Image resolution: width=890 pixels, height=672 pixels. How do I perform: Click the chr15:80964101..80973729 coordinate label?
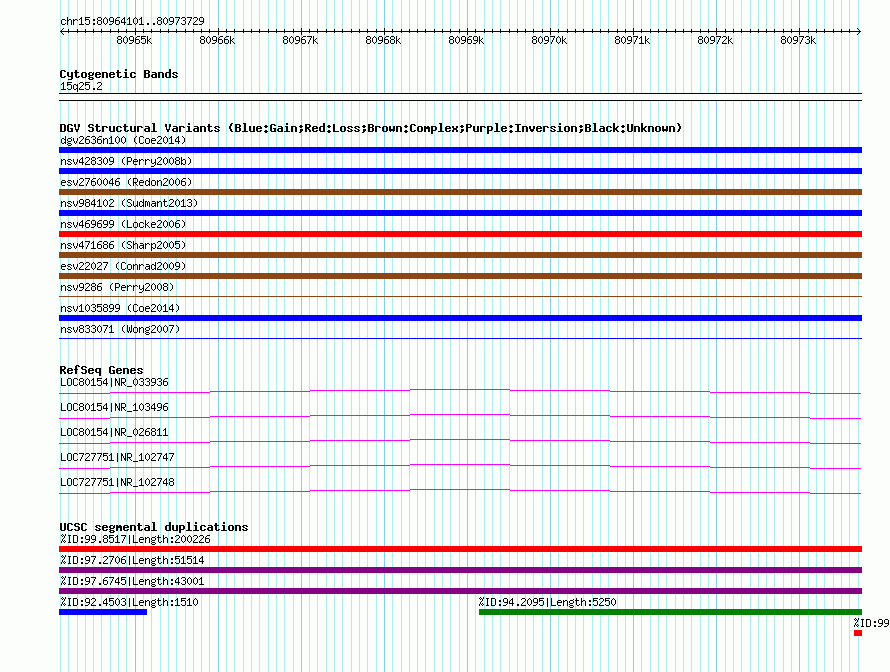click(132, 21)
